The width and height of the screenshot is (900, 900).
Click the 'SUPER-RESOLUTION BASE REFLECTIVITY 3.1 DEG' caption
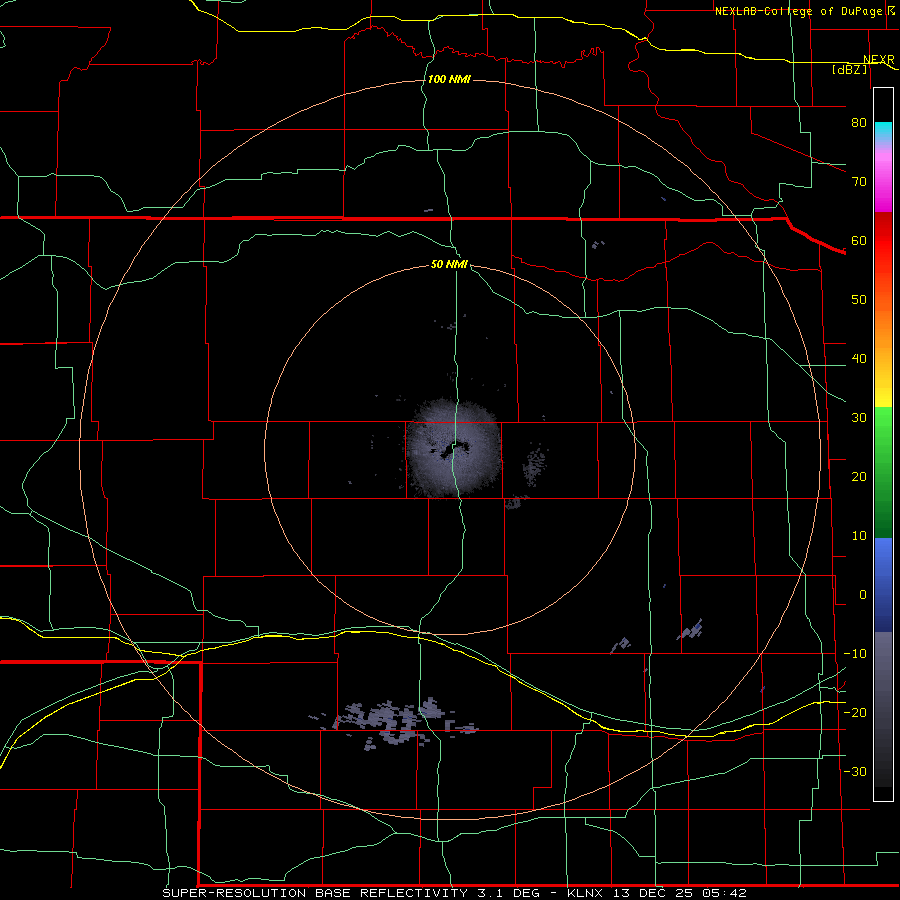(351, 893)
